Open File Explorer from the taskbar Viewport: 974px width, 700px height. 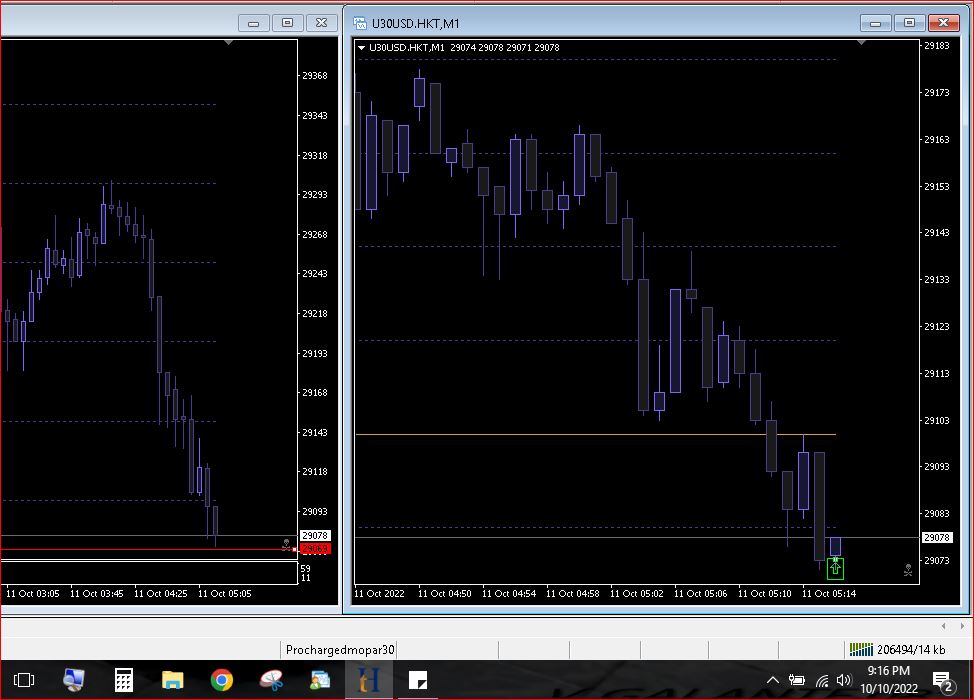pos(173,680)
